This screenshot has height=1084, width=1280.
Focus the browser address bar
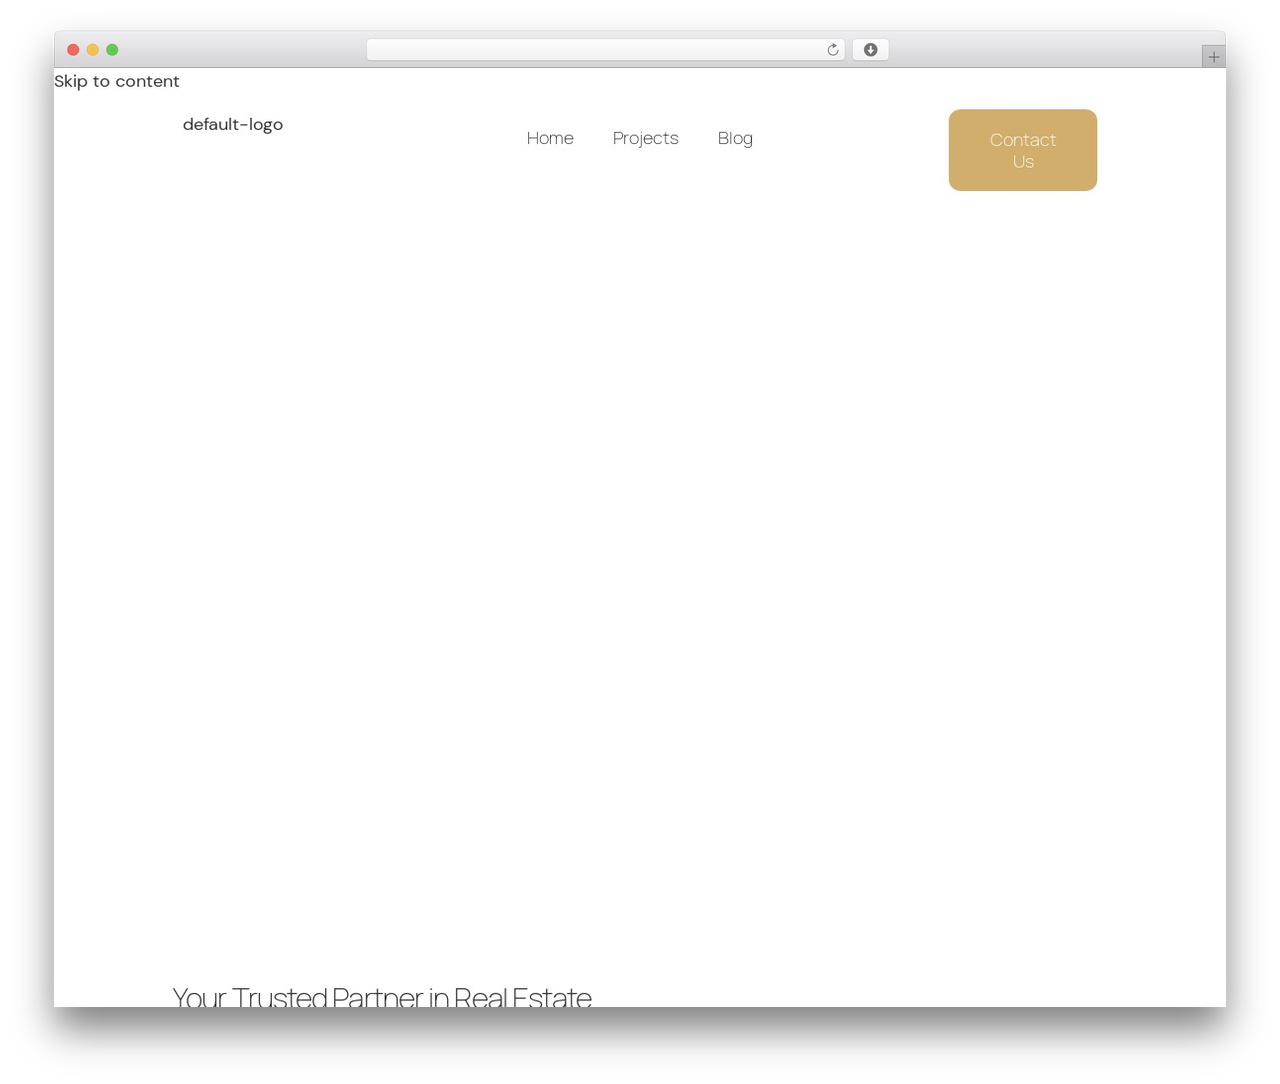pos(605,50)
